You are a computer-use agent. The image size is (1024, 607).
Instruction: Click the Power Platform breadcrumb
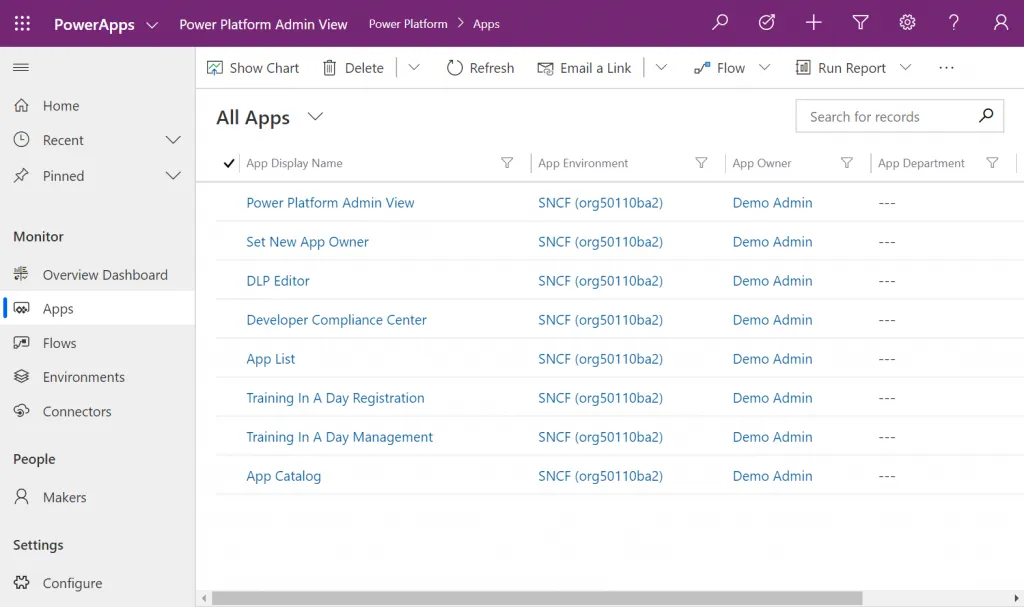(408, 24)
